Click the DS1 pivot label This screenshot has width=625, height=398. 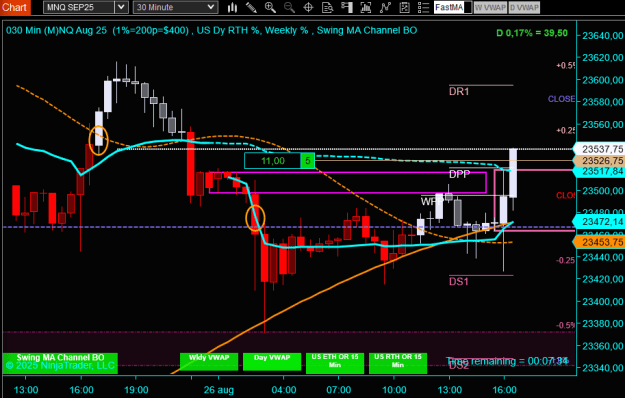(x=459, y=282)
